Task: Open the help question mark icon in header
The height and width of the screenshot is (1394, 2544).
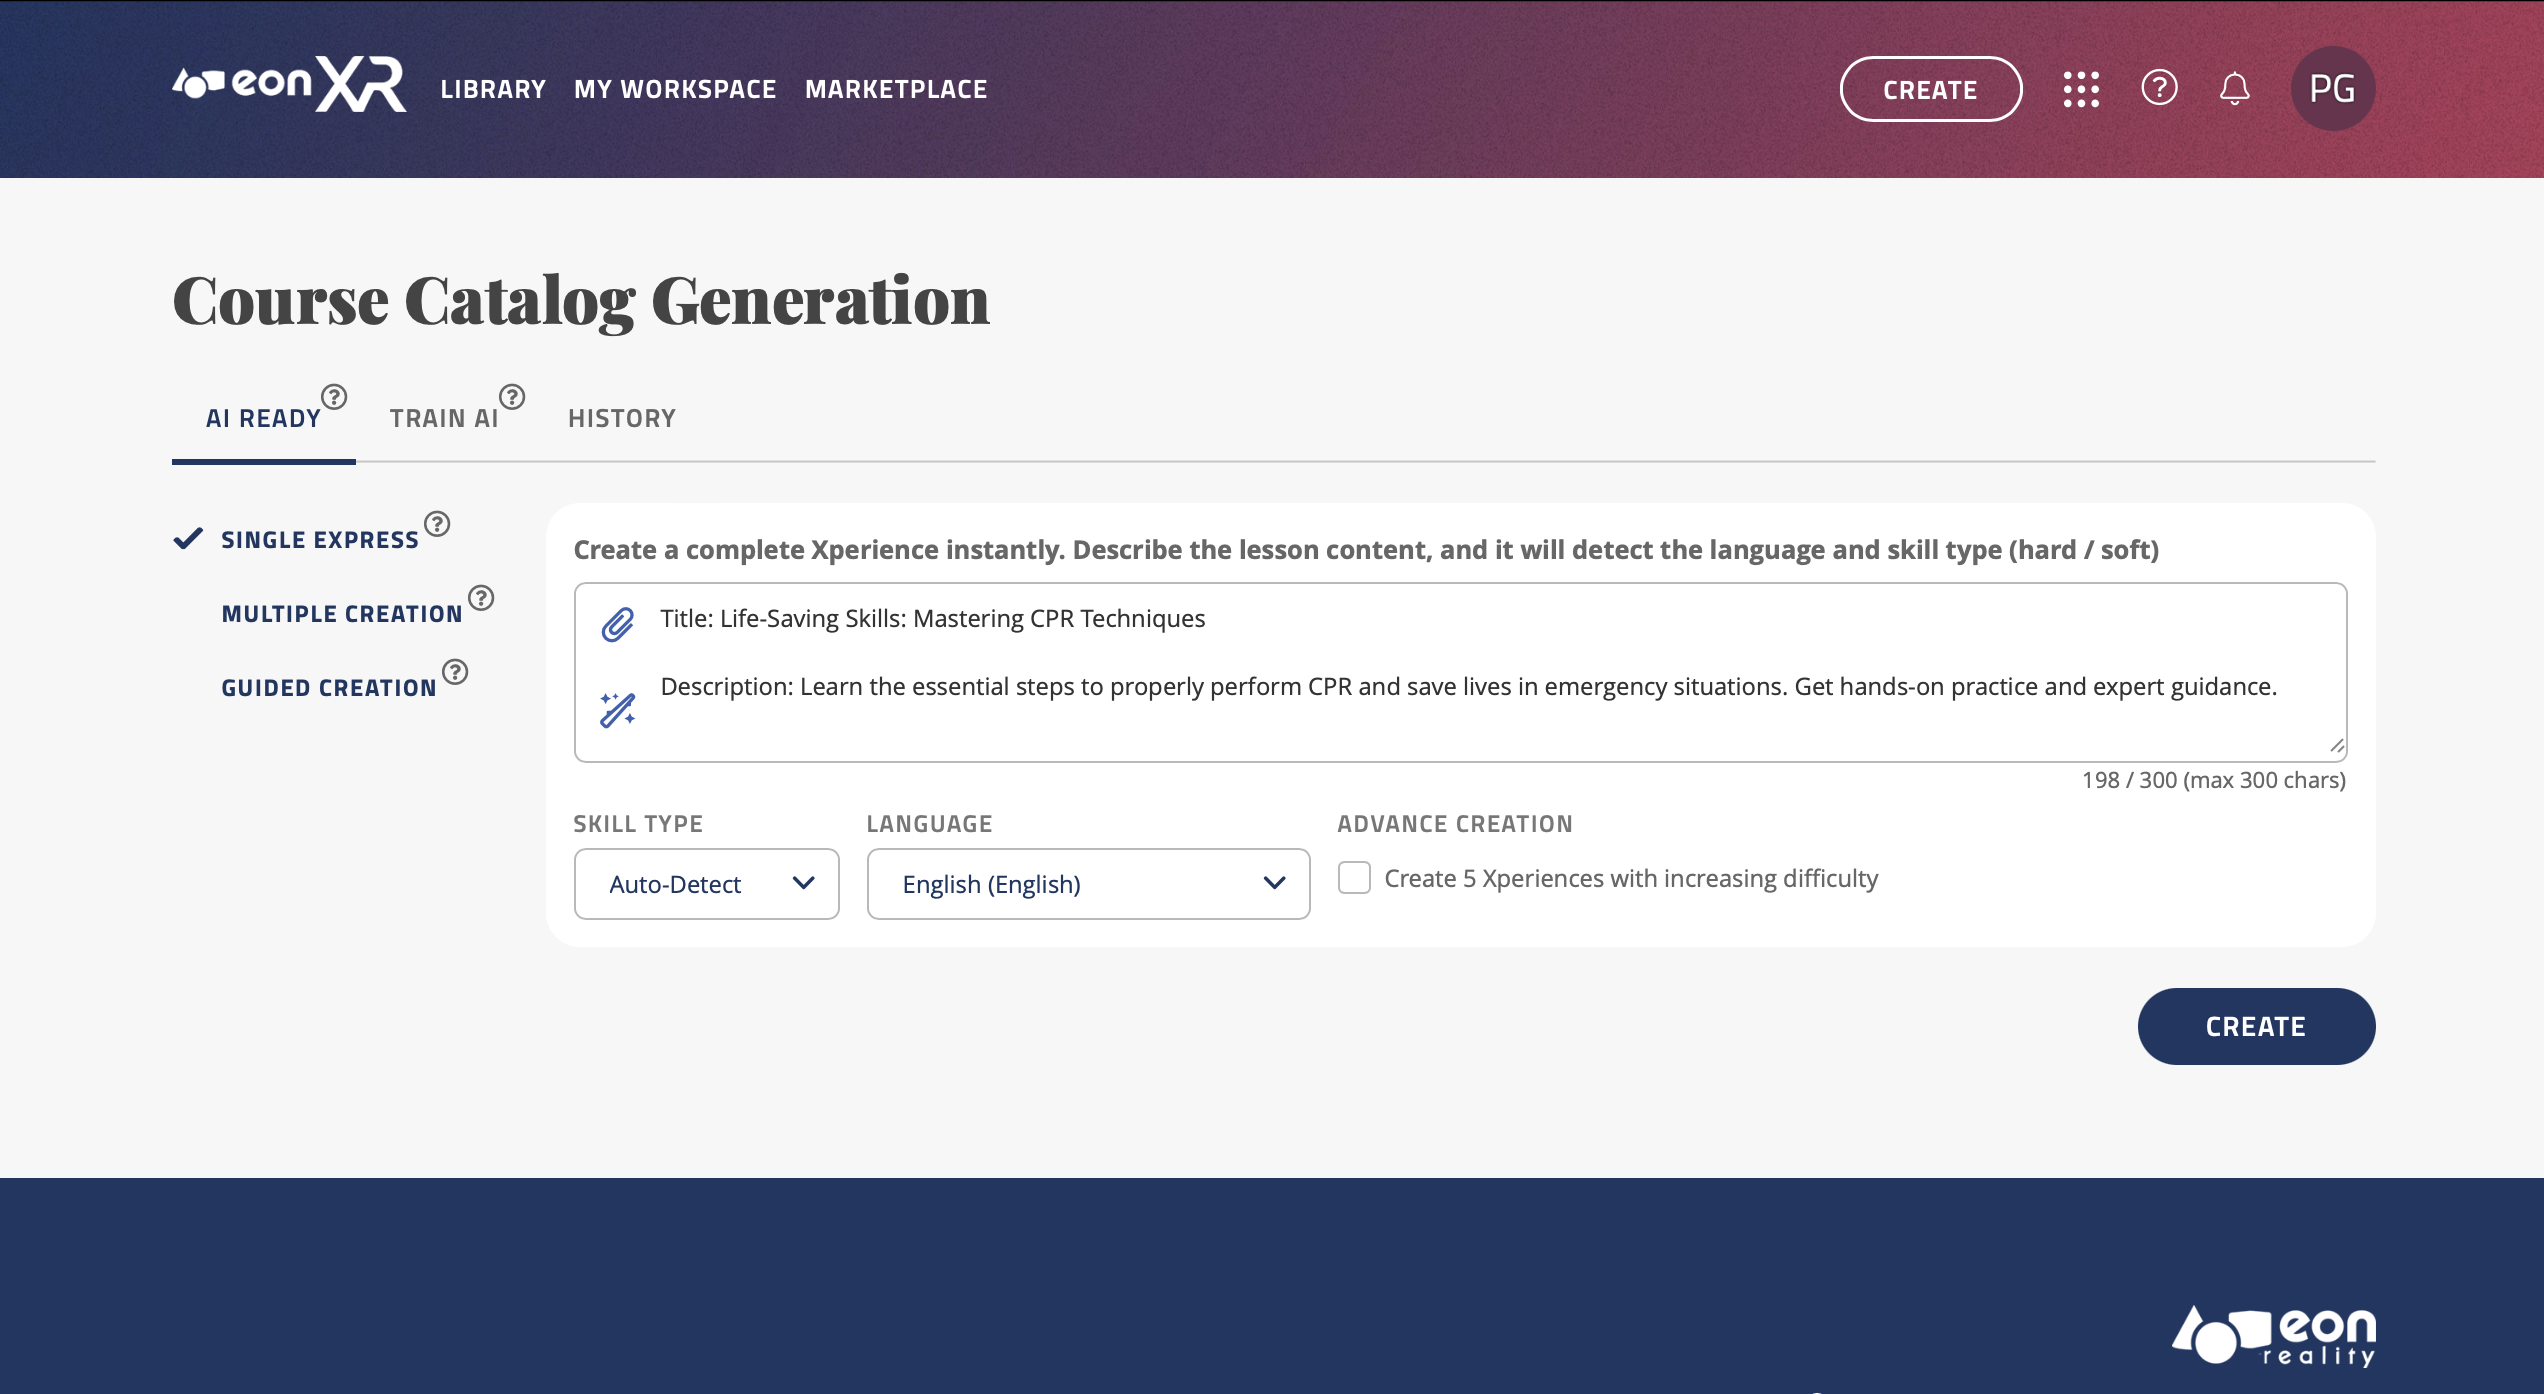Action: click(2159, 88)
